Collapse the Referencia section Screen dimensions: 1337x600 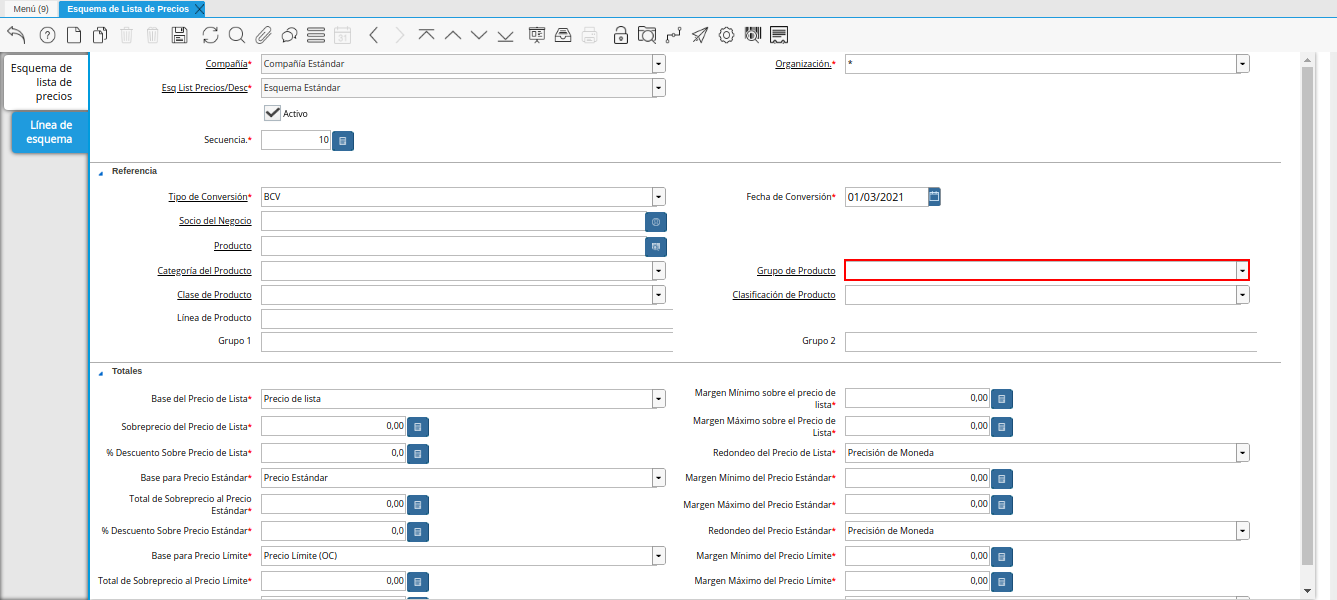(101, 172)
